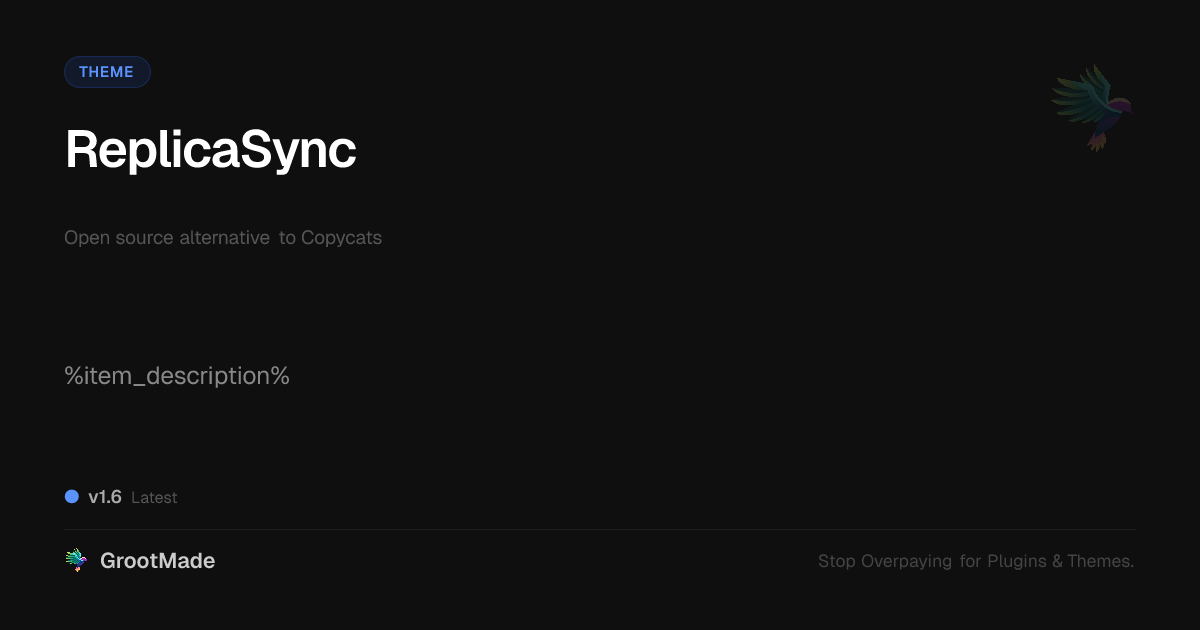Click the word Themes. in footer tagline
1200x630 pixels.
point(1100,561)
